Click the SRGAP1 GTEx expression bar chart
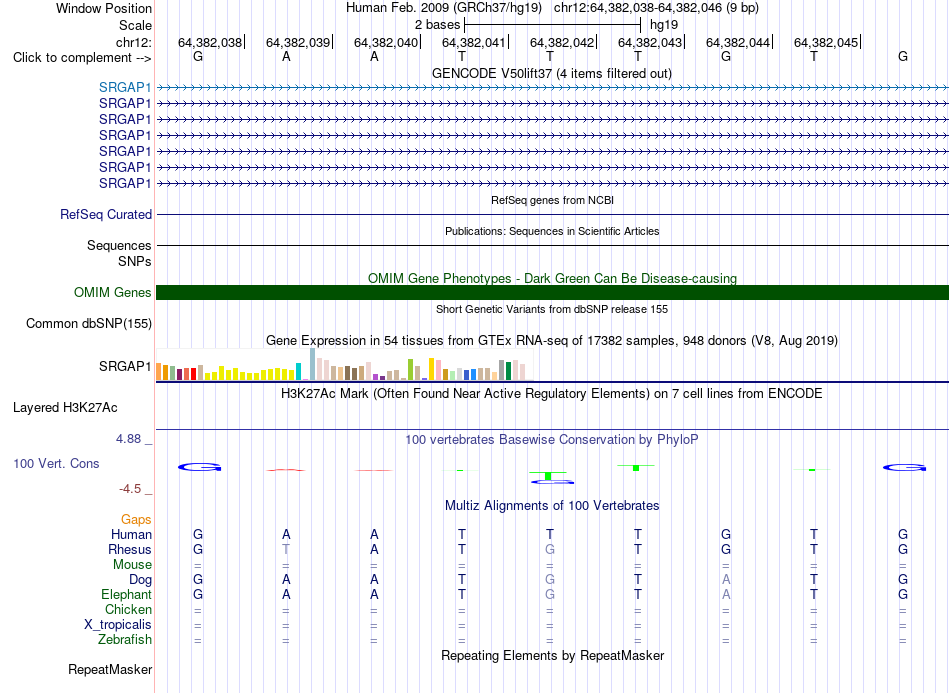Screen dimensions: 950x693 [344, 365]
